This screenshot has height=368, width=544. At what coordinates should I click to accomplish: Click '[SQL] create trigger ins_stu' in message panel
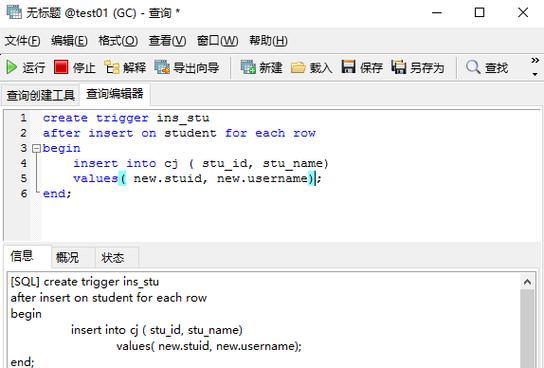pos(85,282)
